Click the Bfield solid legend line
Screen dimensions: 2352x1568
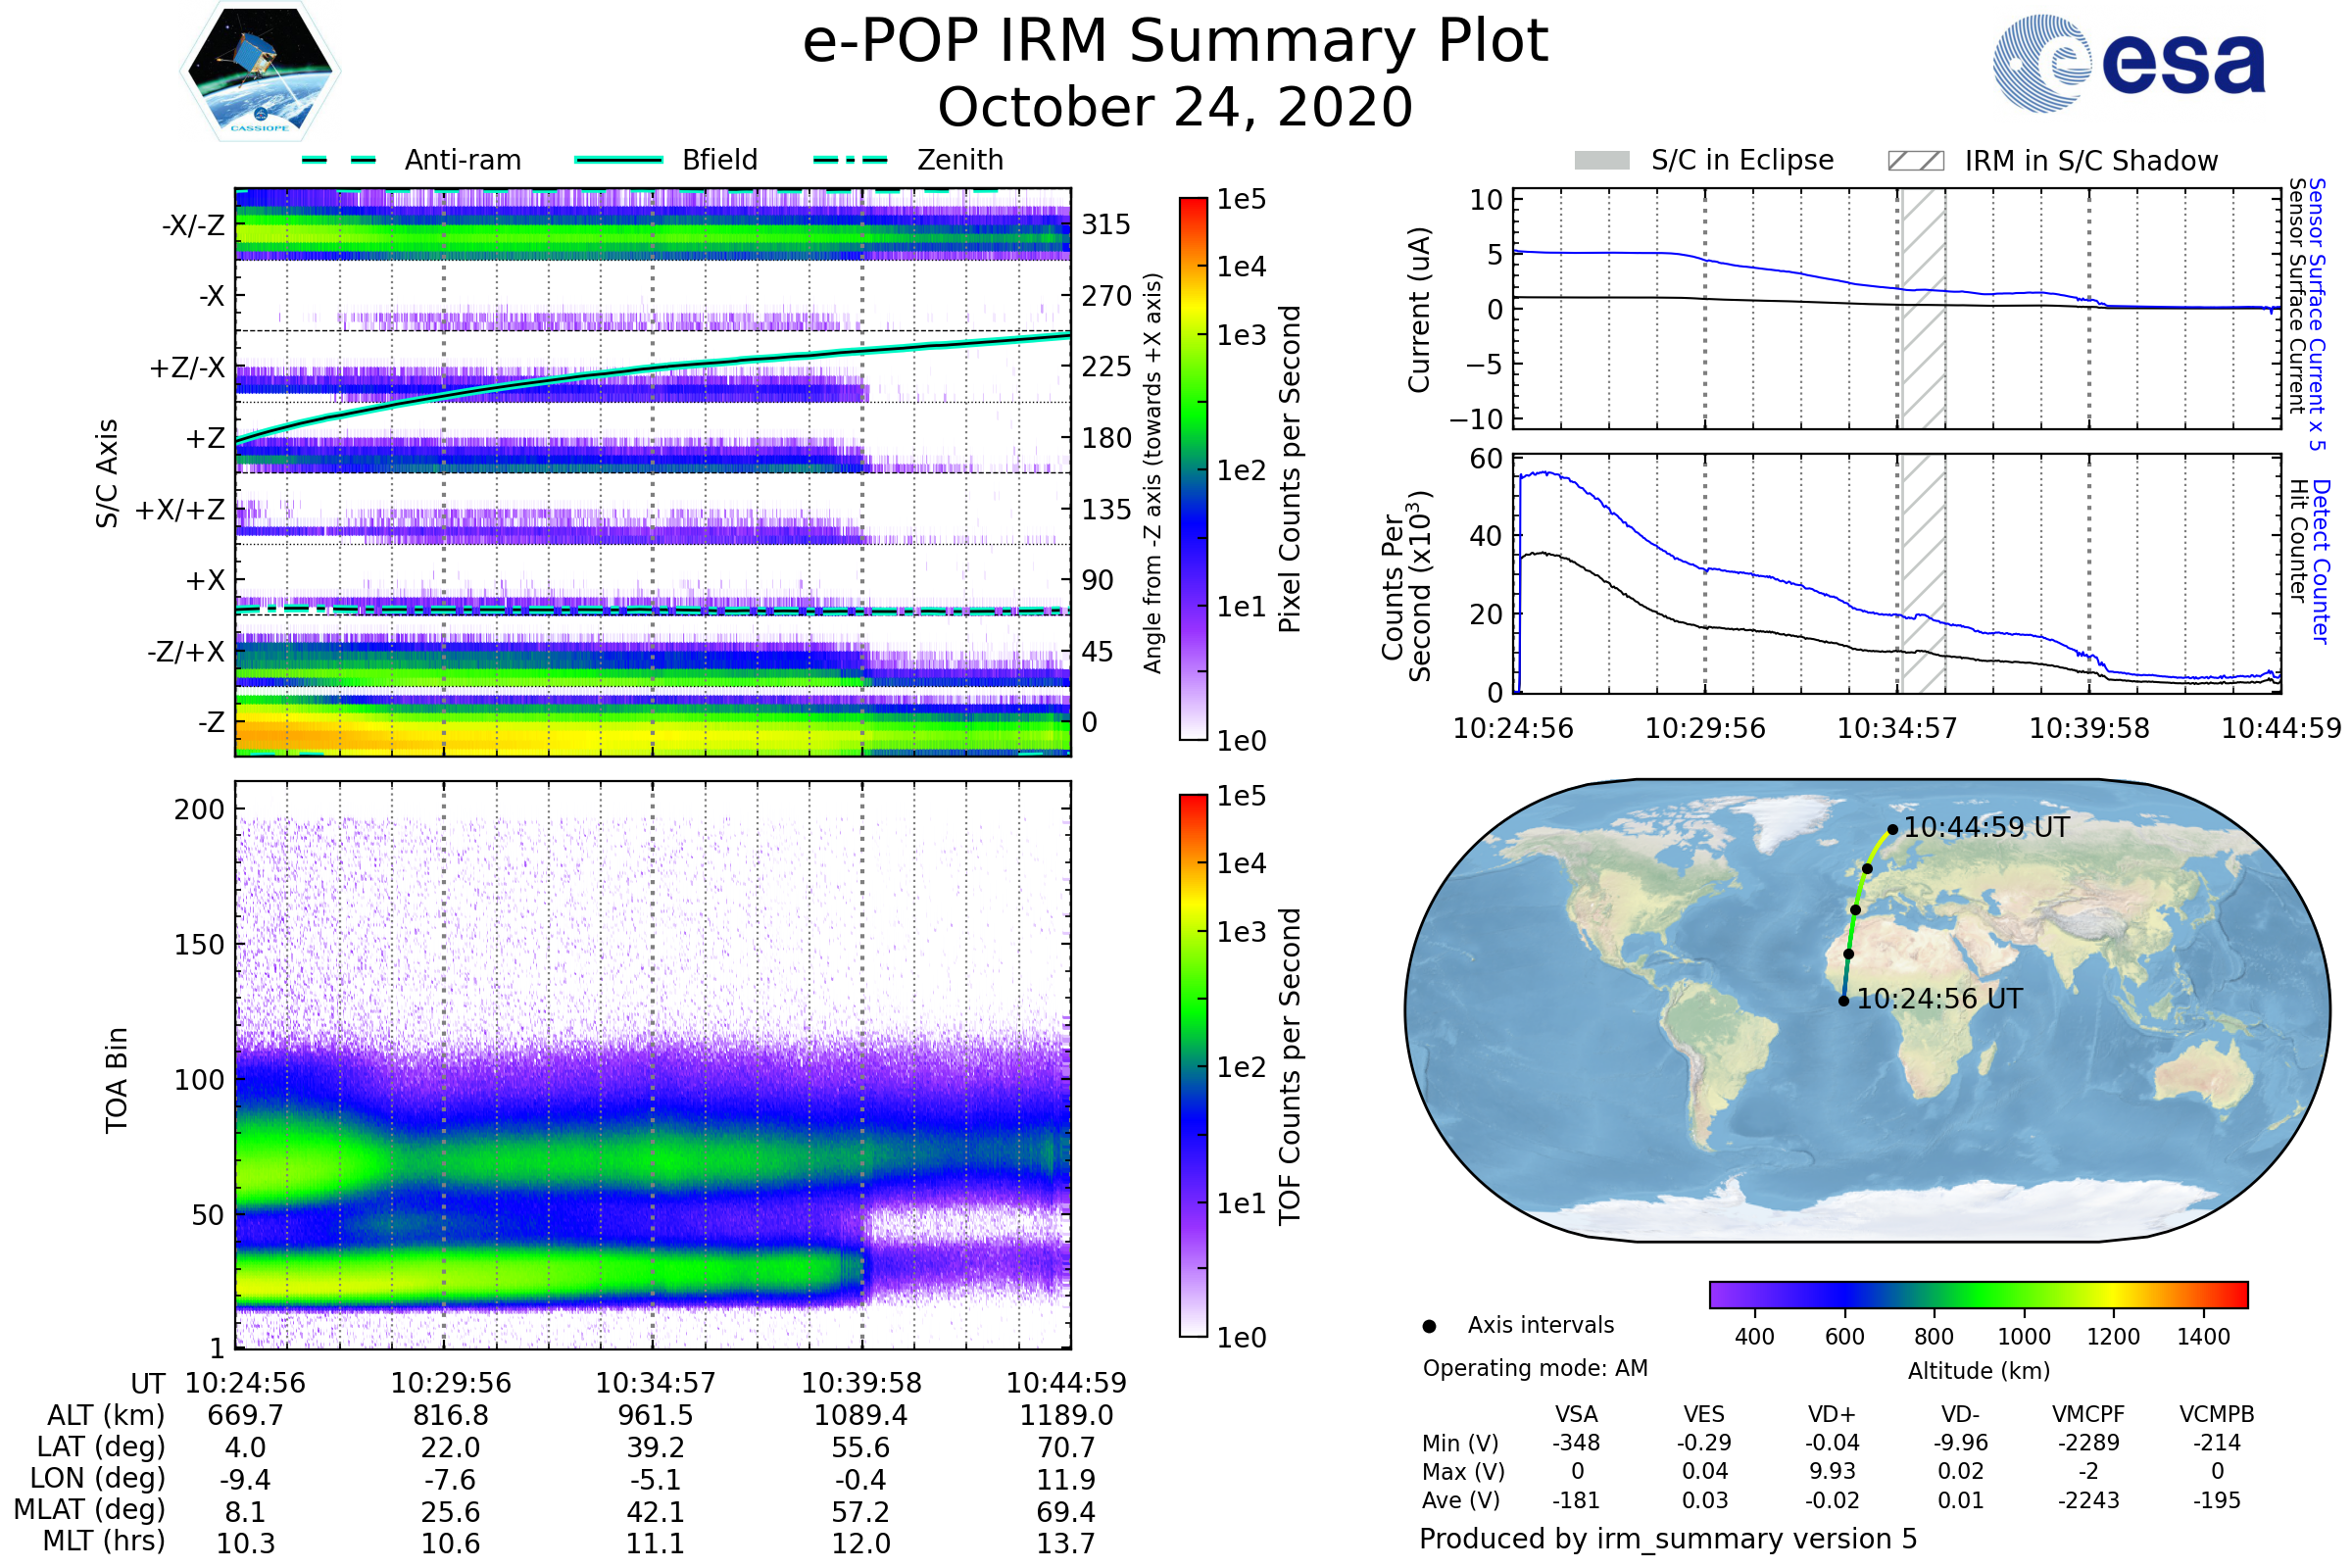[x=619, y=160]
